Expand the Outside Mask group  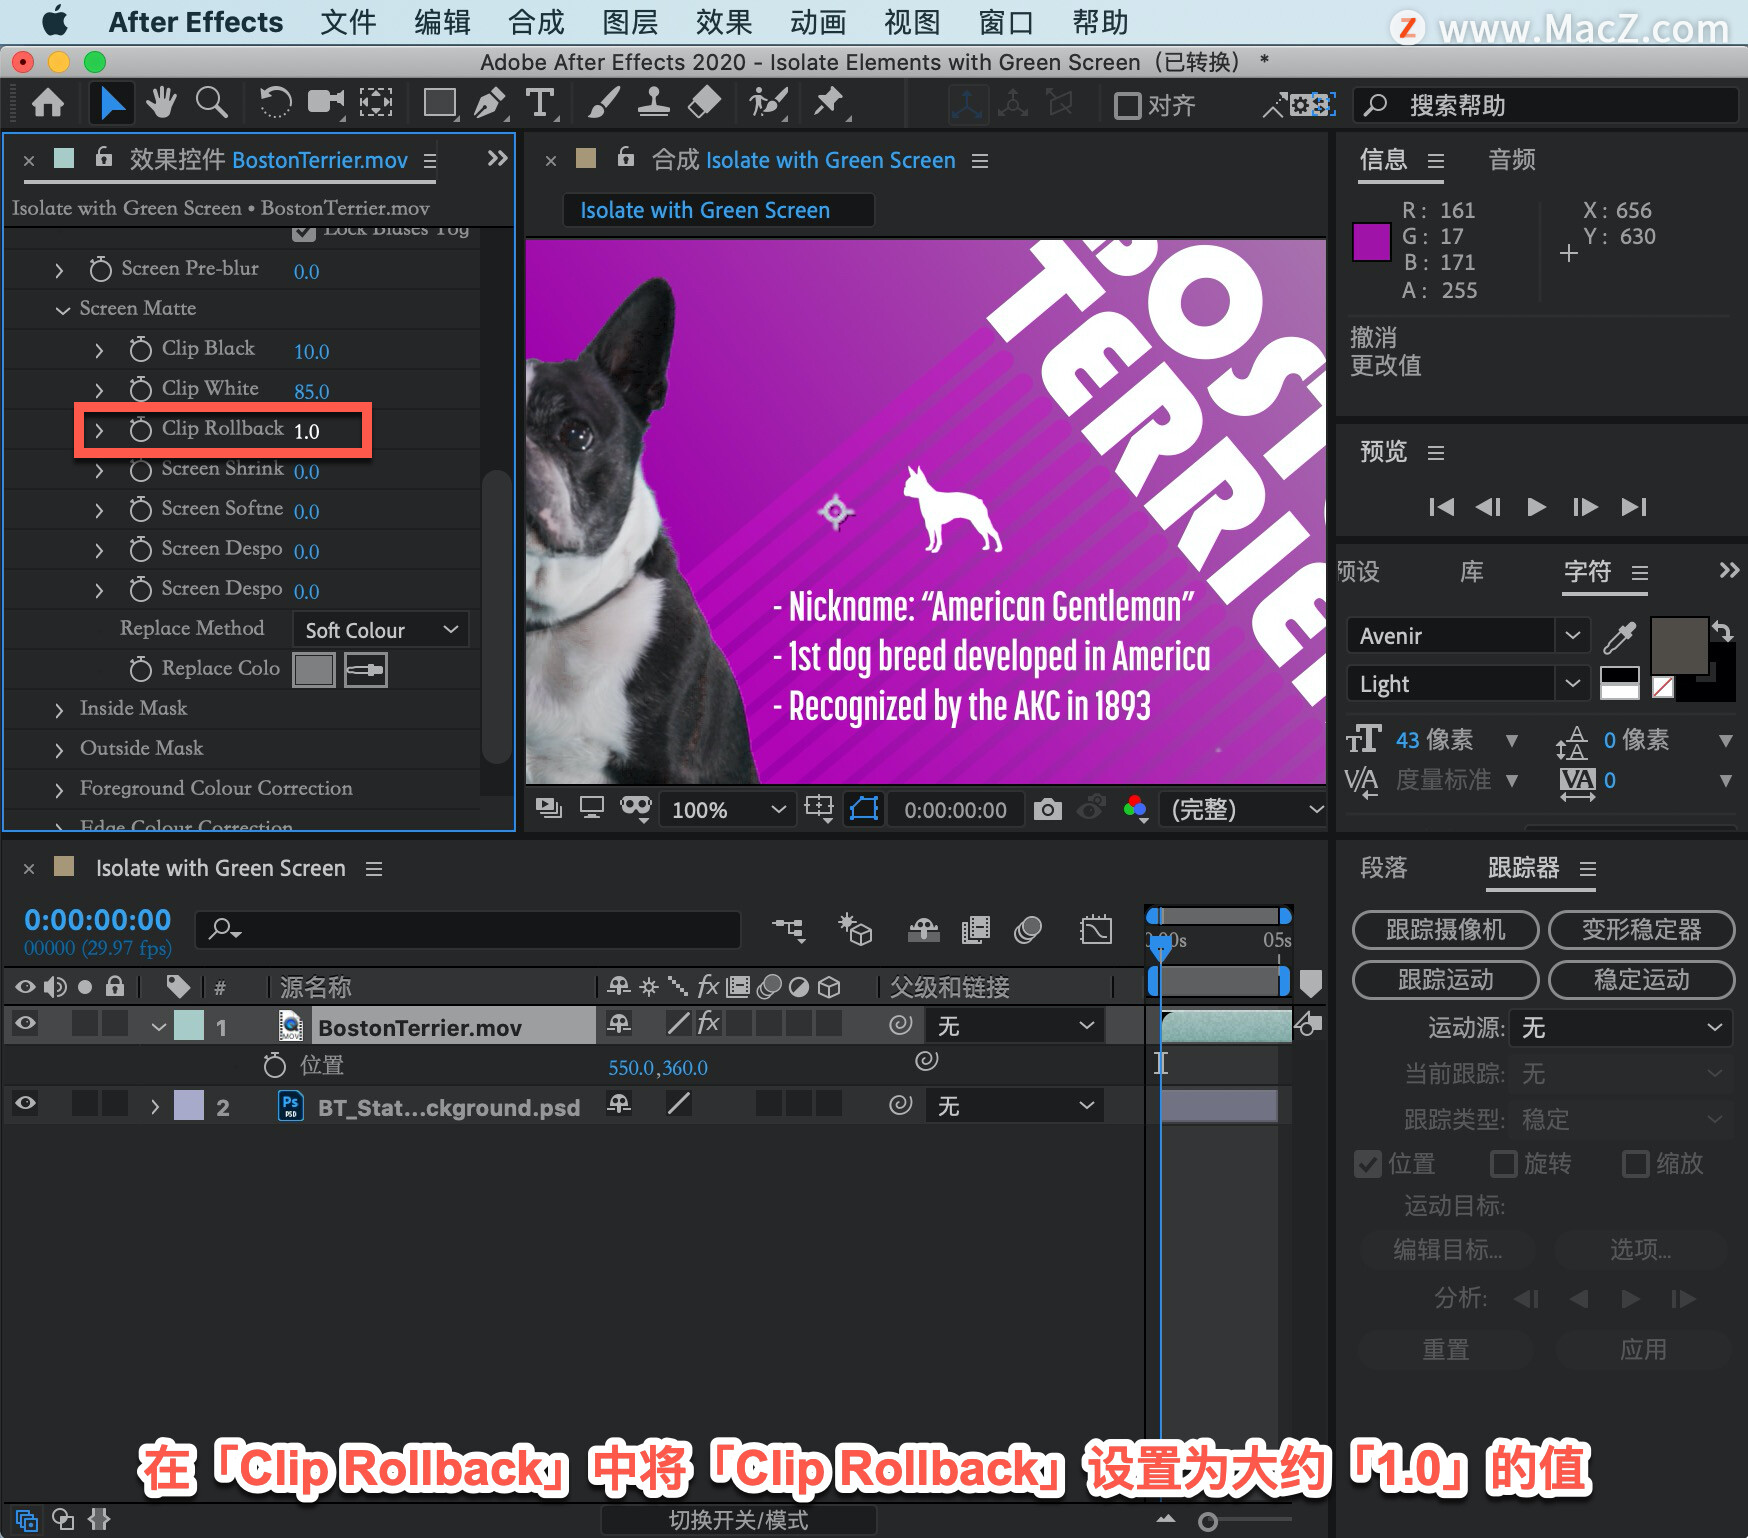click(x=59, y=750)
